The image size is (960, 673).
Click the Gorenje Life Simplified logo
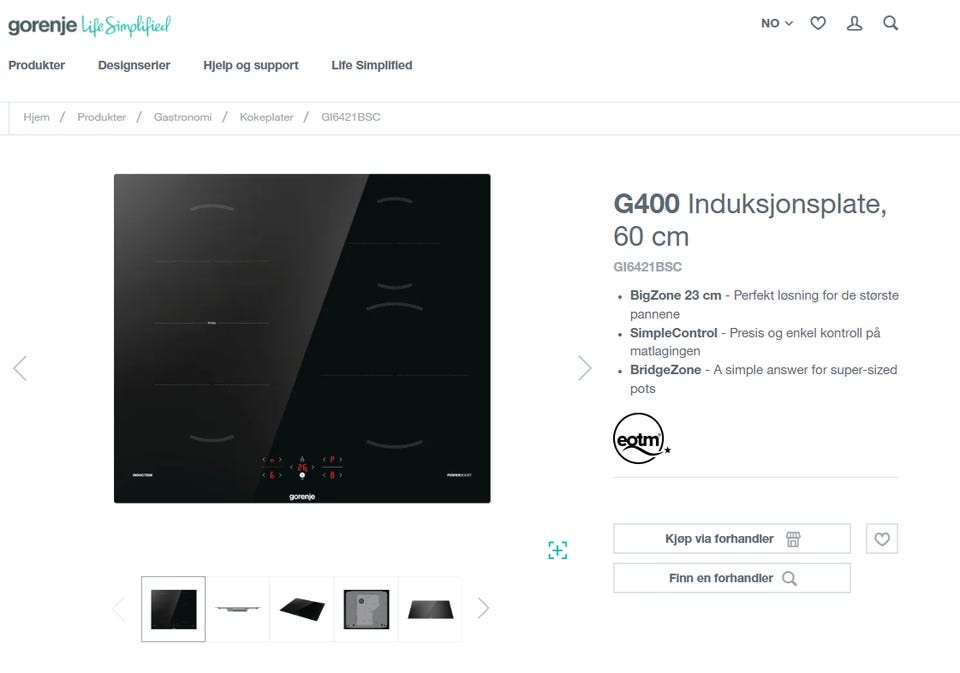89,25
